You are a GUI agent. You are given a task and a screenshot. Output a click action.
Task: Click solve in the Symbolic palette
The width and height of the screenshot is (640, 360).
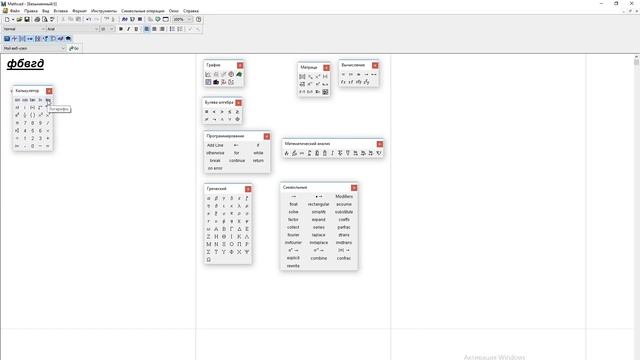293,212
